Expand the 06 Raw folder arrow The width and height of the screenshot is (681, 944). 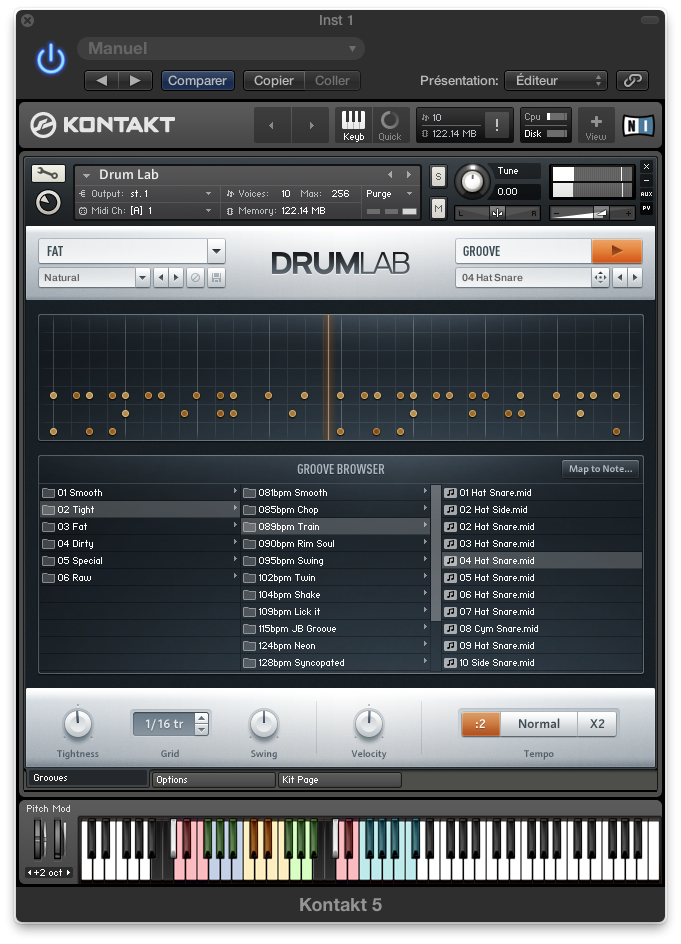pos(235,577)
